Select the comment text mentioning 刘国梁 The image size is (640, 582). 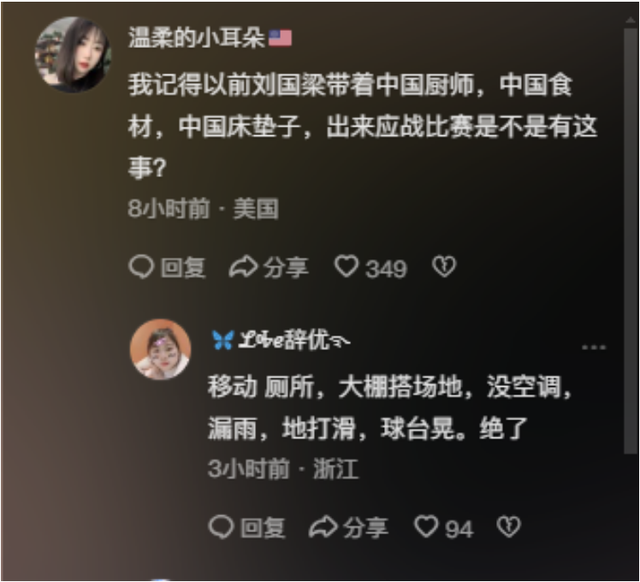pyautogui.click(x=362, y=127)
